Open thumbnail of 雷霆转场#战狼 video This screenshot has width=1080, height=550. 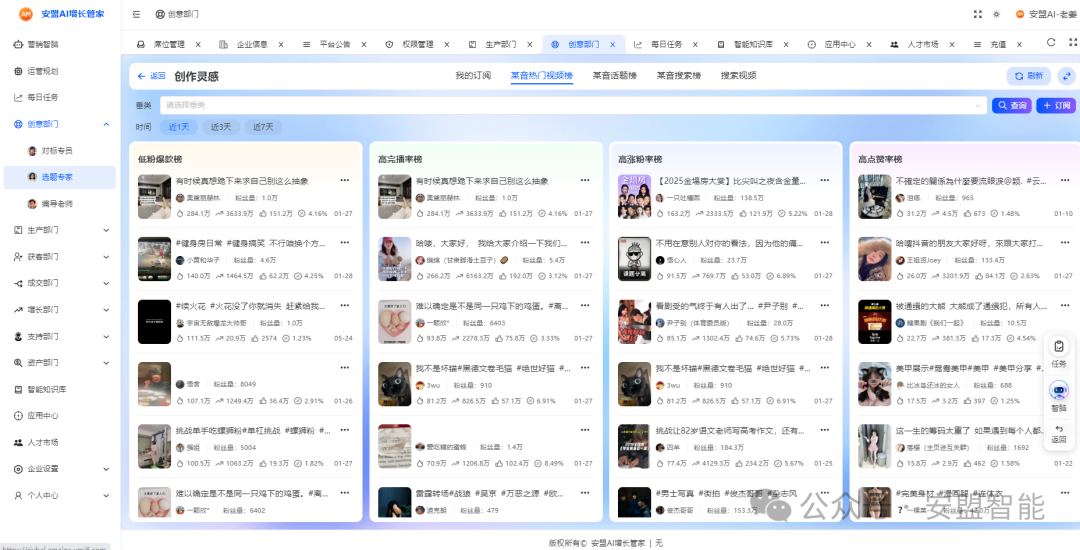click(395, 503)
